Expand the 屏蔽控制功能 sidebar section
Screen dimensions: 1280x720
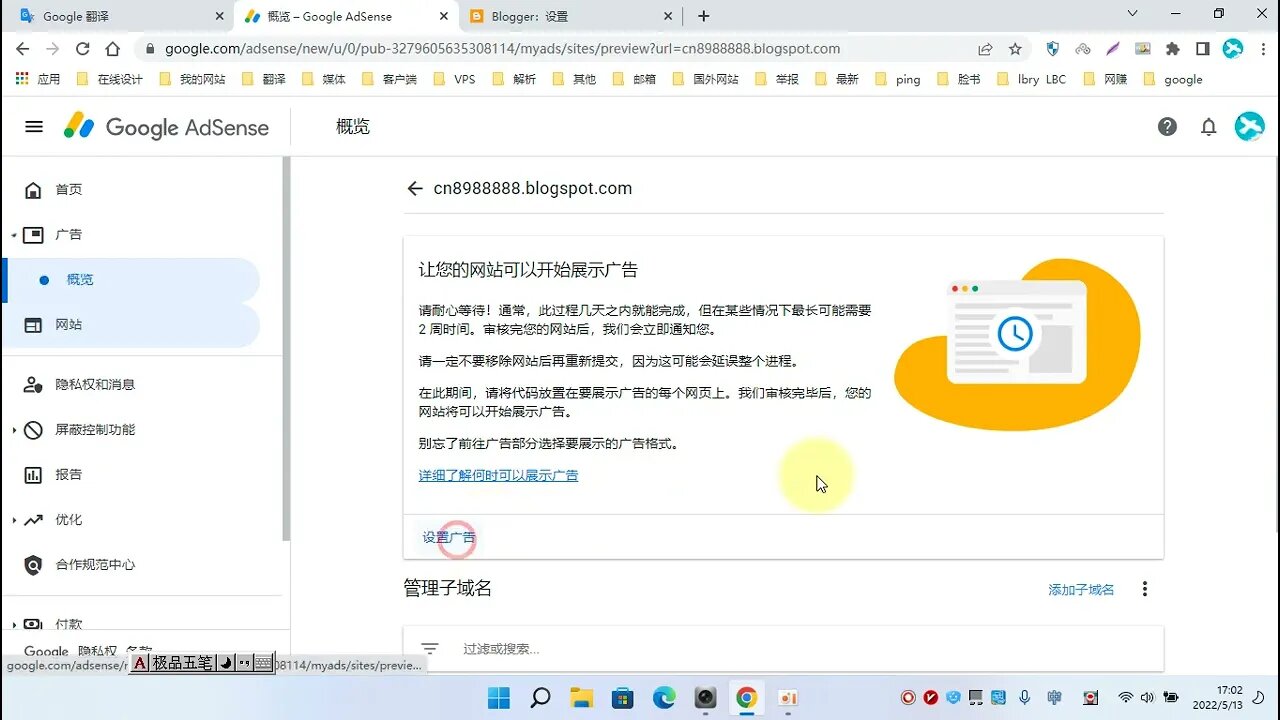click(14, 430)
